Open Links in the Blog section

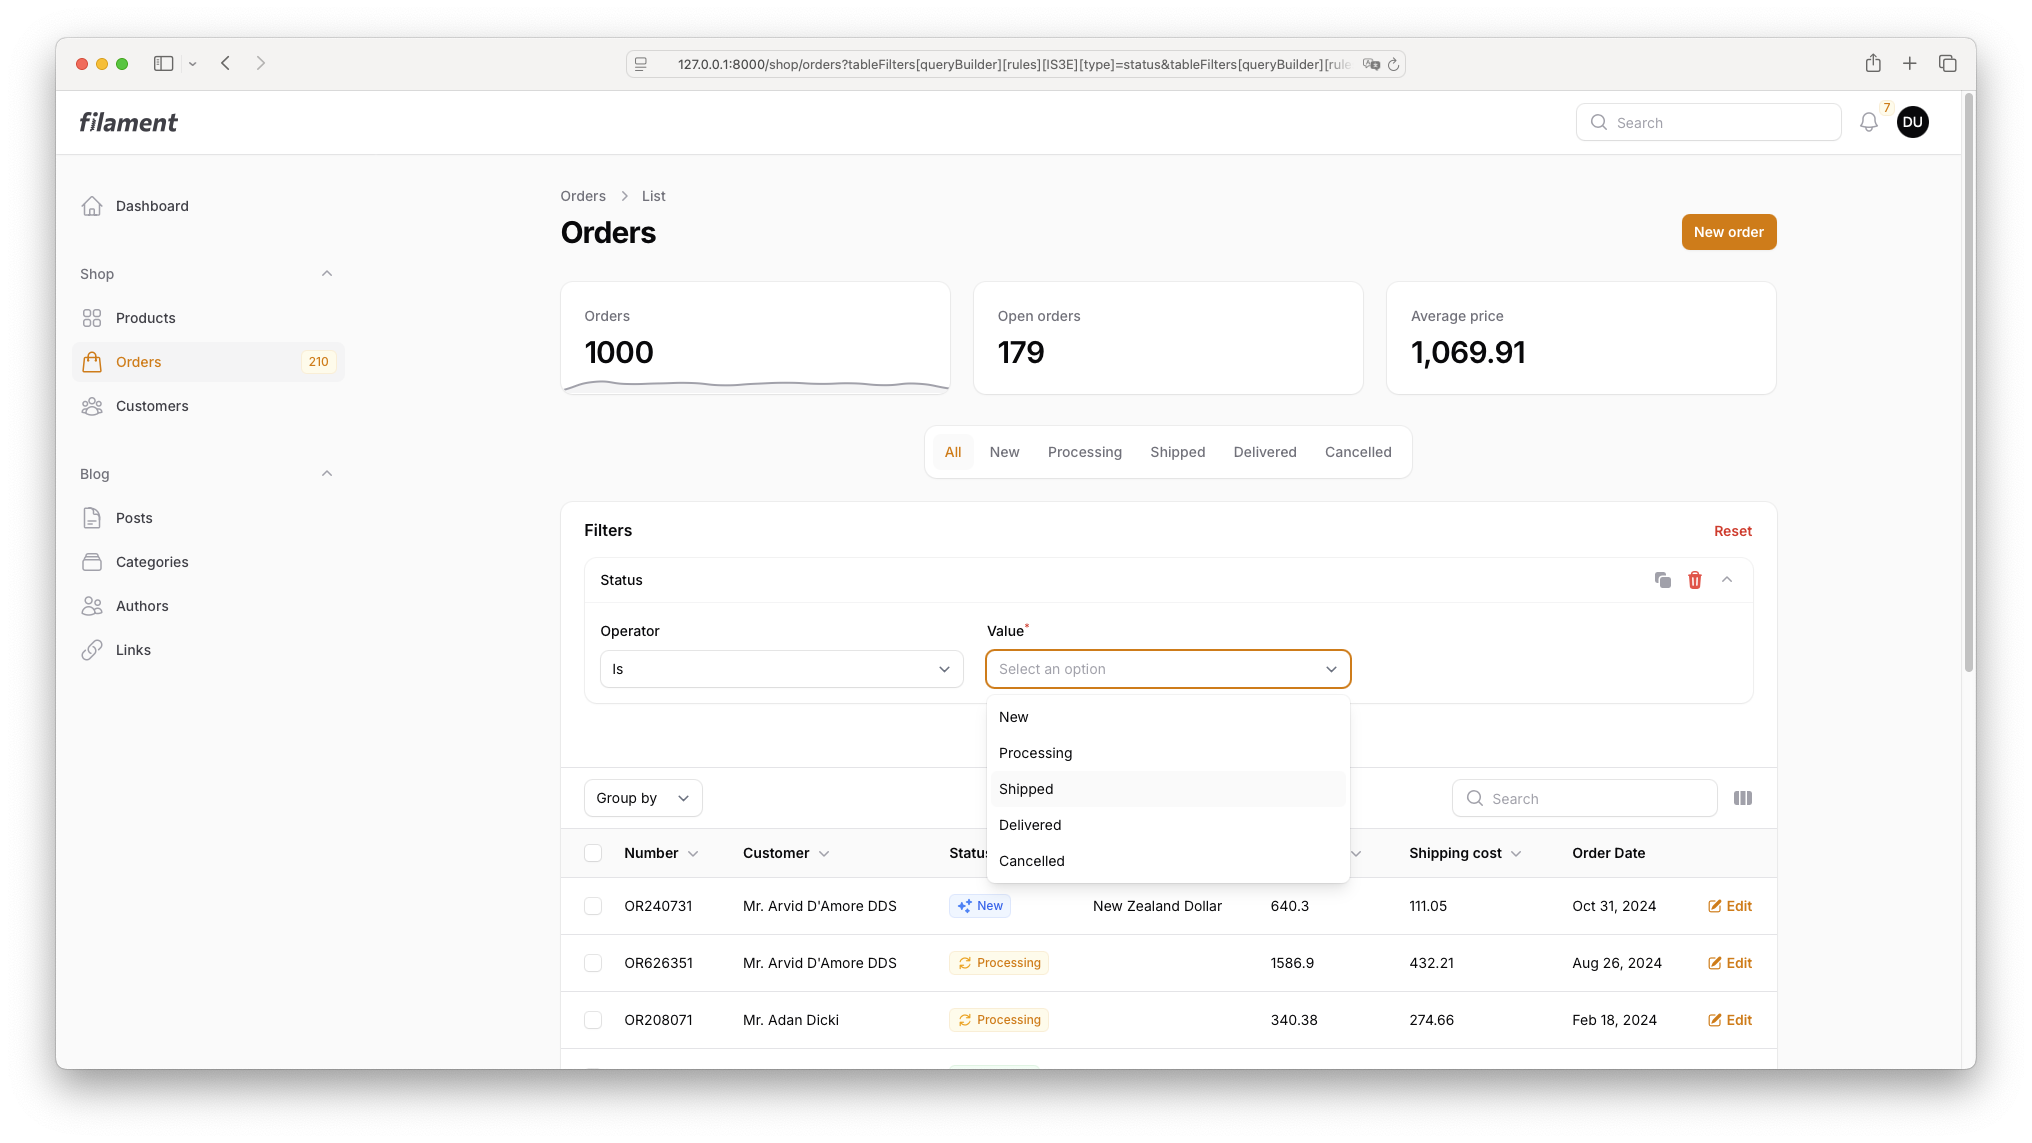[x=133, y=650]
